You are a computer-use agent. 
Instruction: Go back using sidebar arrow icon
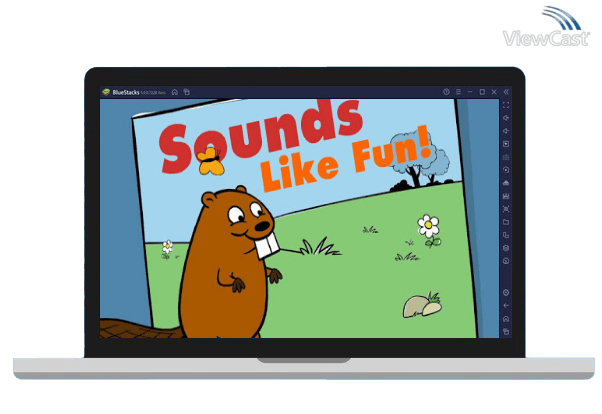(506, 306)
